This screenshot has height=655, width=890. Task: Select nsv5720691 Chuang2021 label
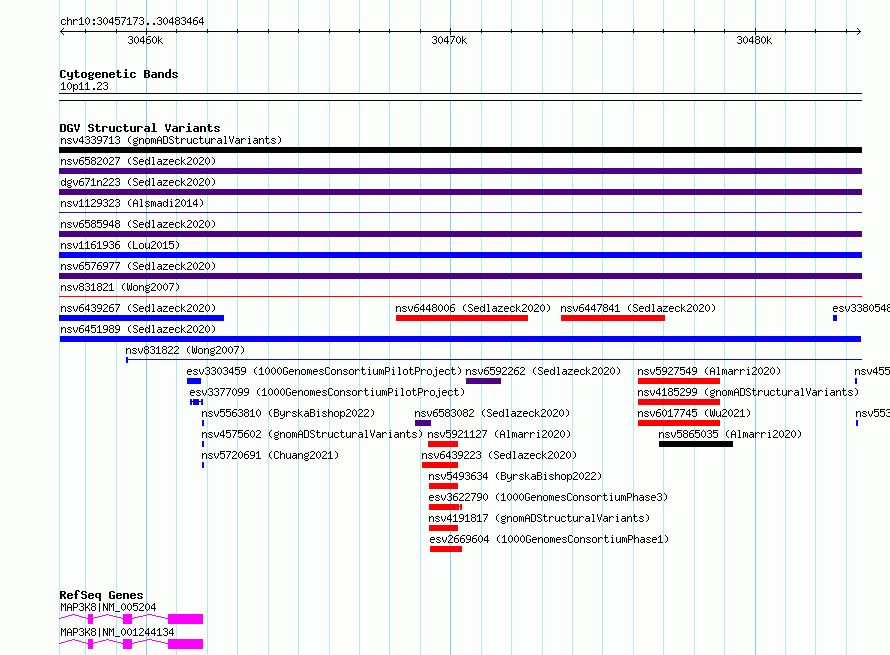pyautogui.click(x=270, y=455)
